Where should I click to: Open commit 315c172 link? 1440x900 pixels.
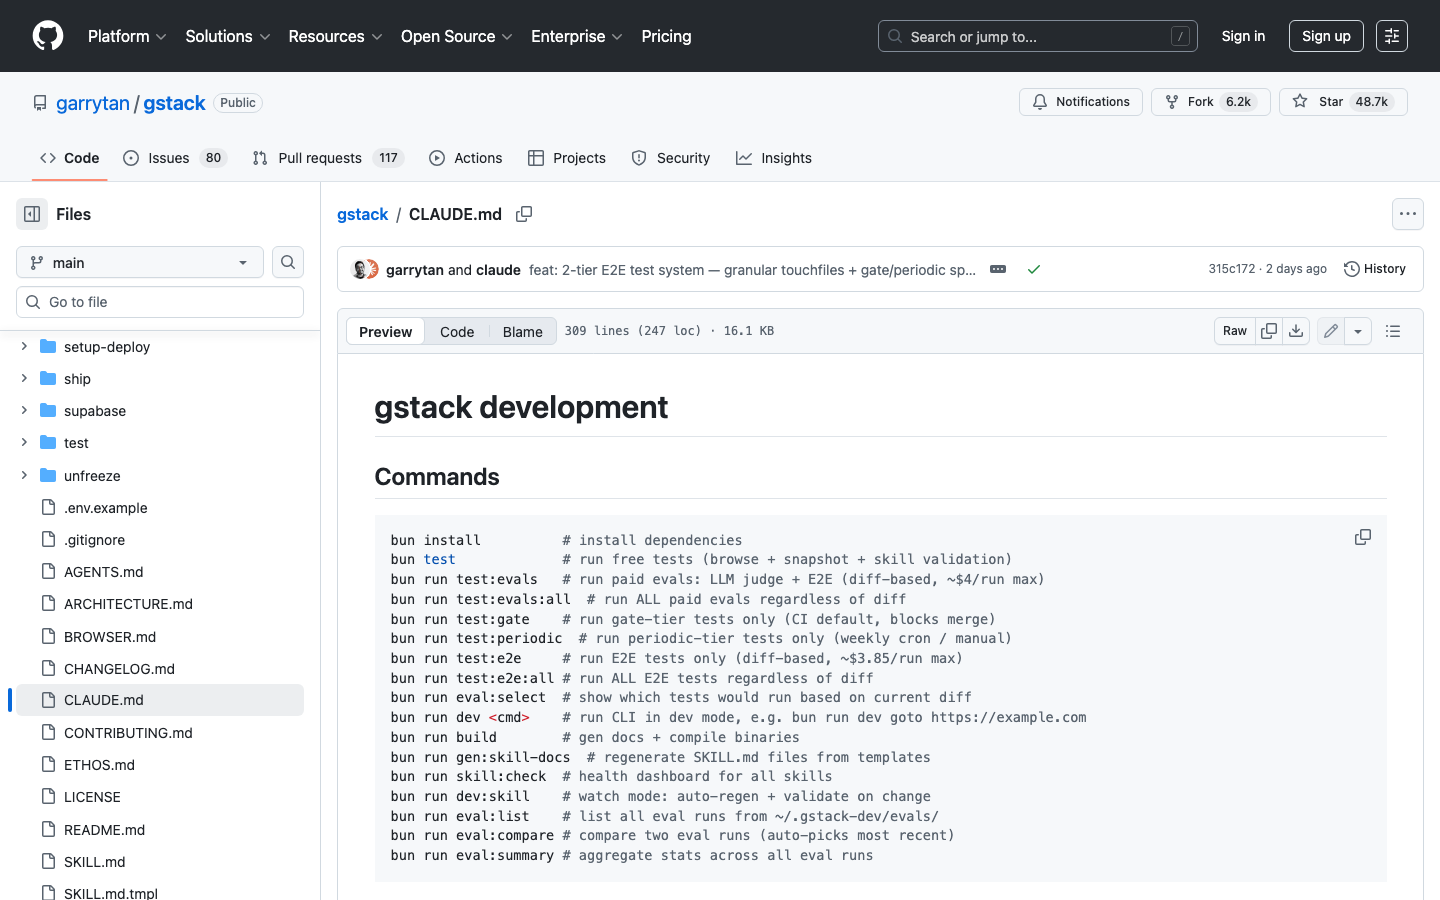(x=1231, y=269)
